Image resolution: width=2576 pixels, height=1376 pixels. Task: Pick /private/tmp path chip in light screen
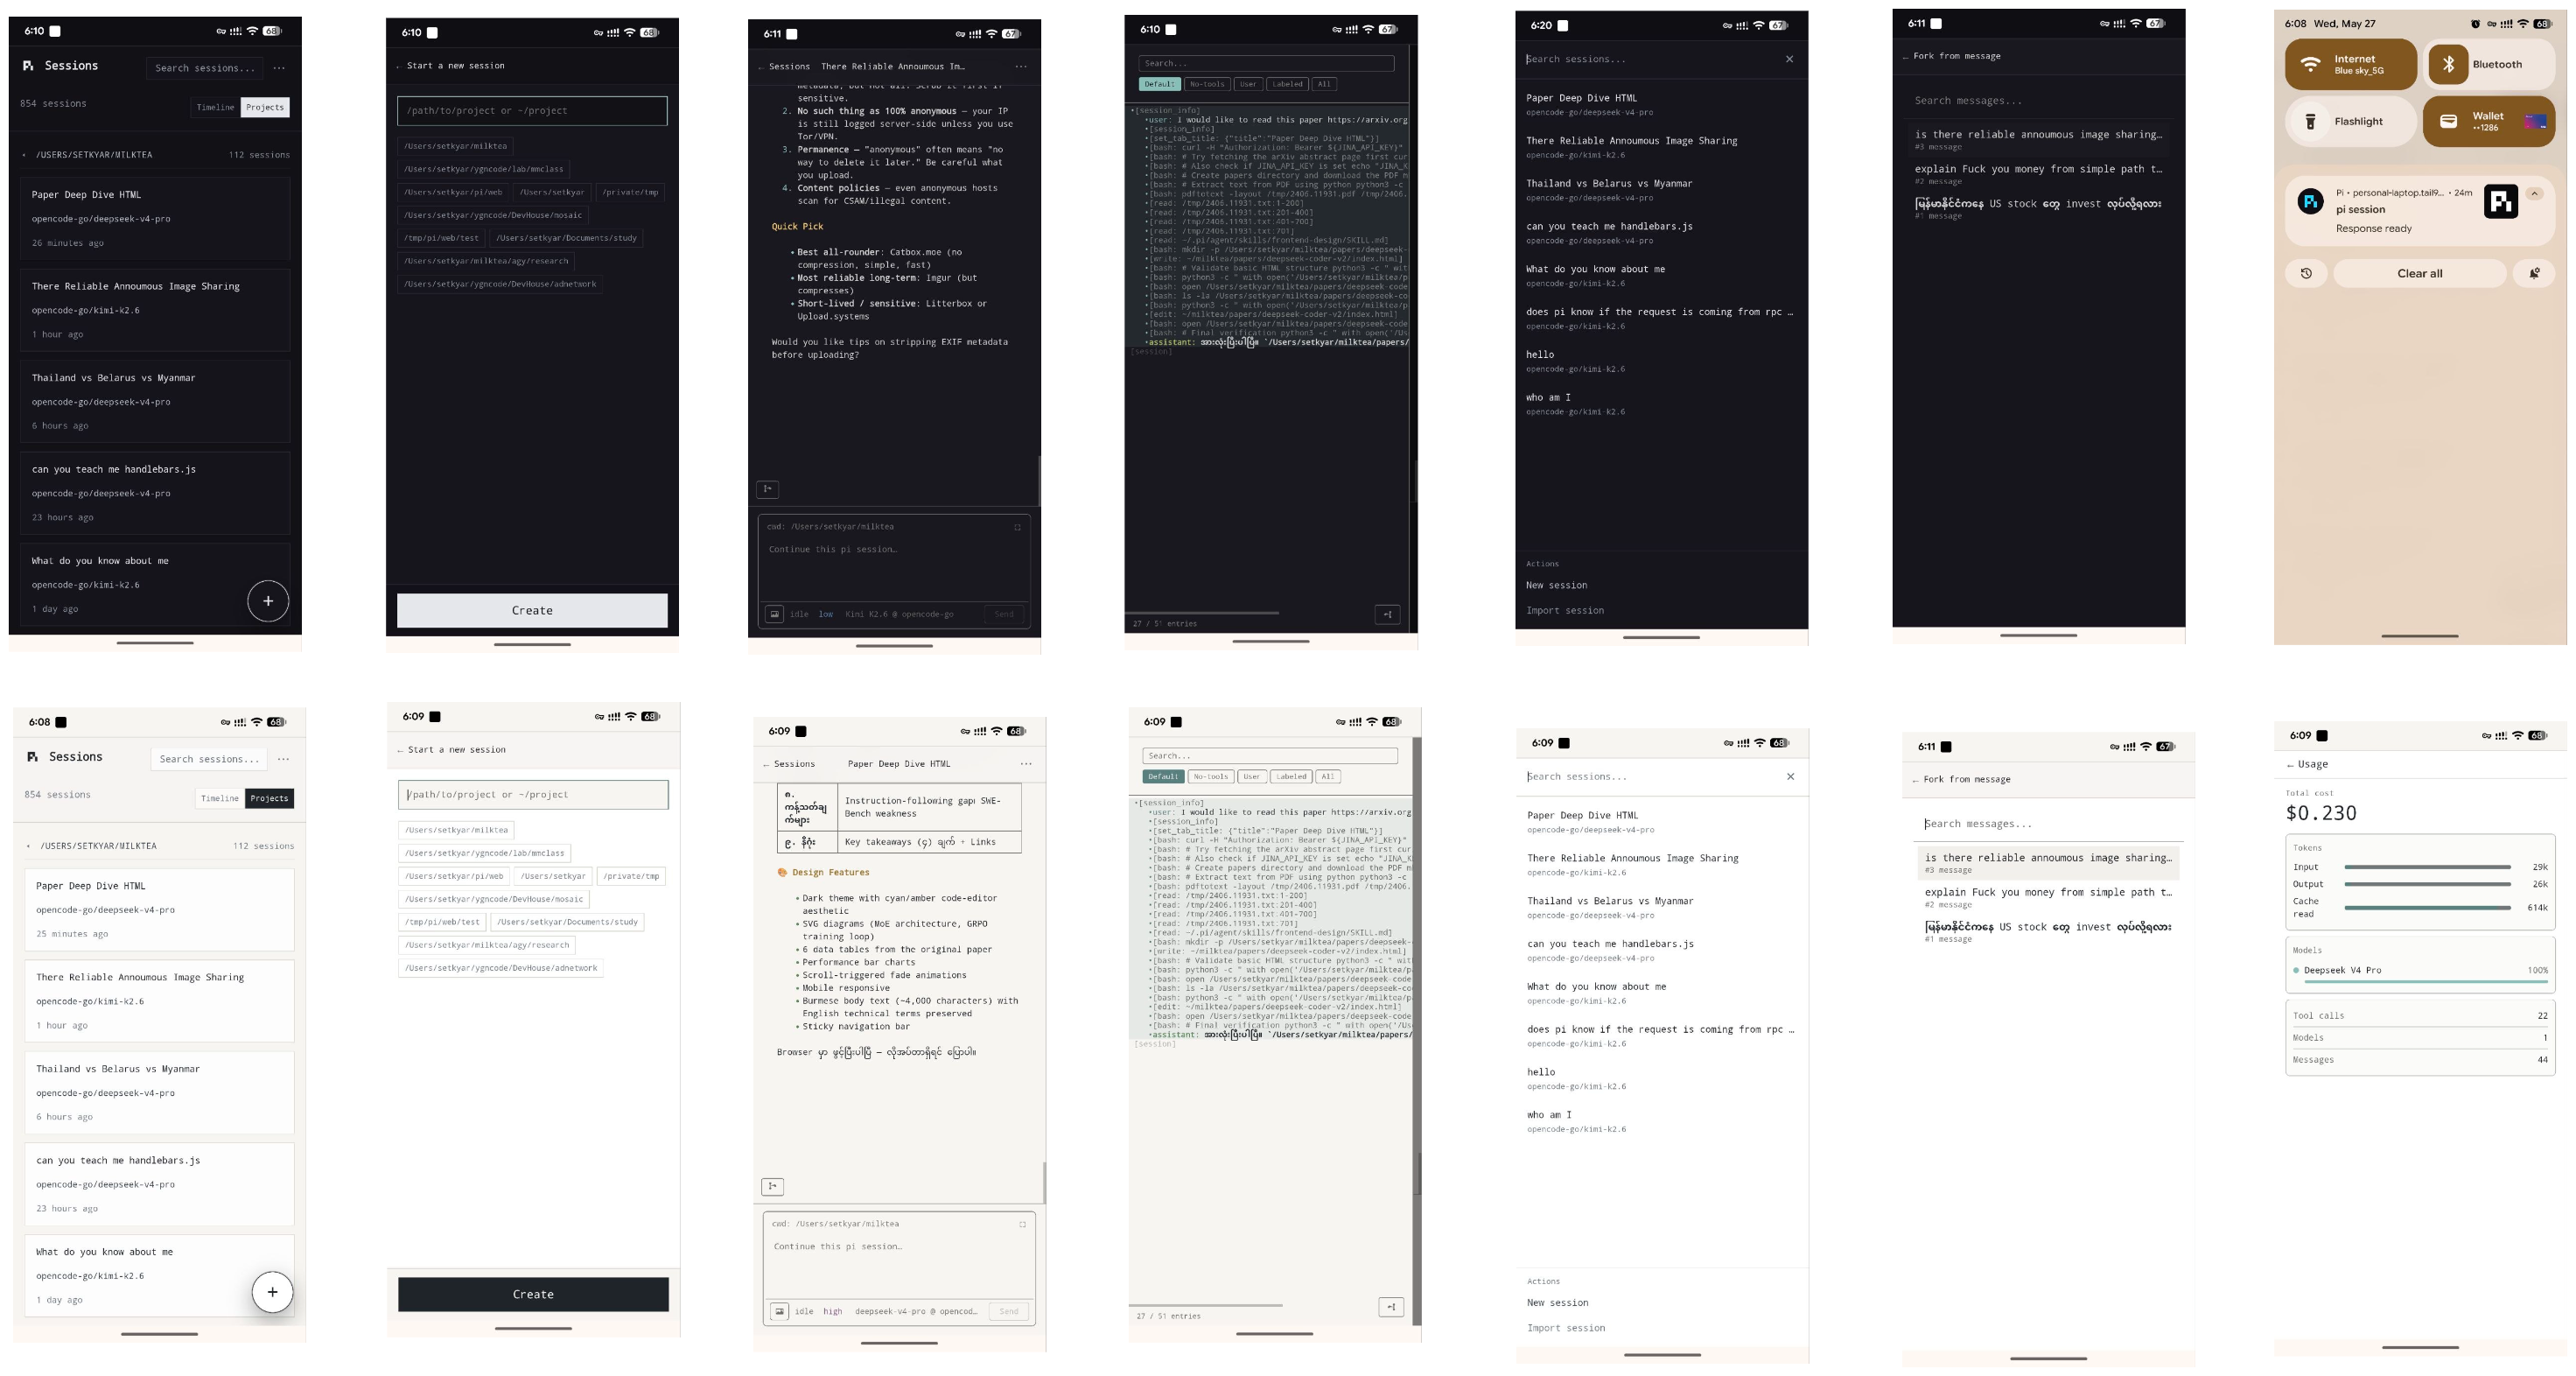(631, 876)
